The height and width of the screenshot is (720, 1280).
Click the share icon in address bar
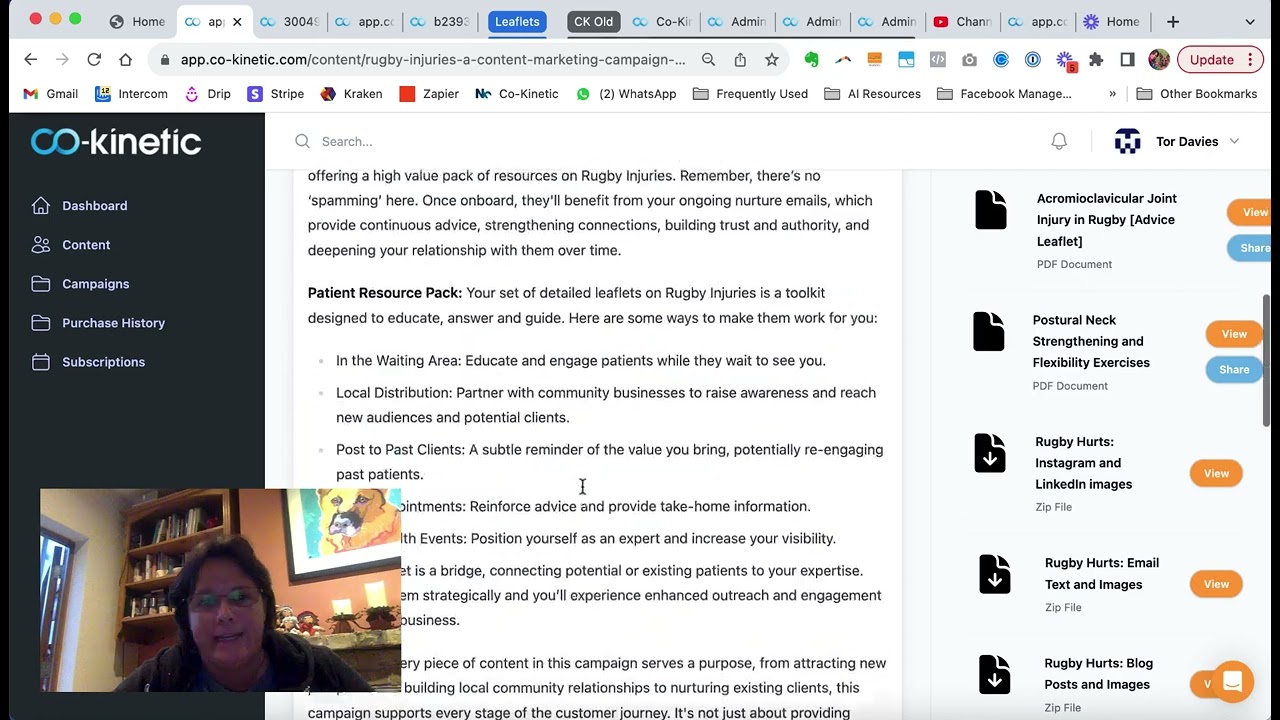740,60
